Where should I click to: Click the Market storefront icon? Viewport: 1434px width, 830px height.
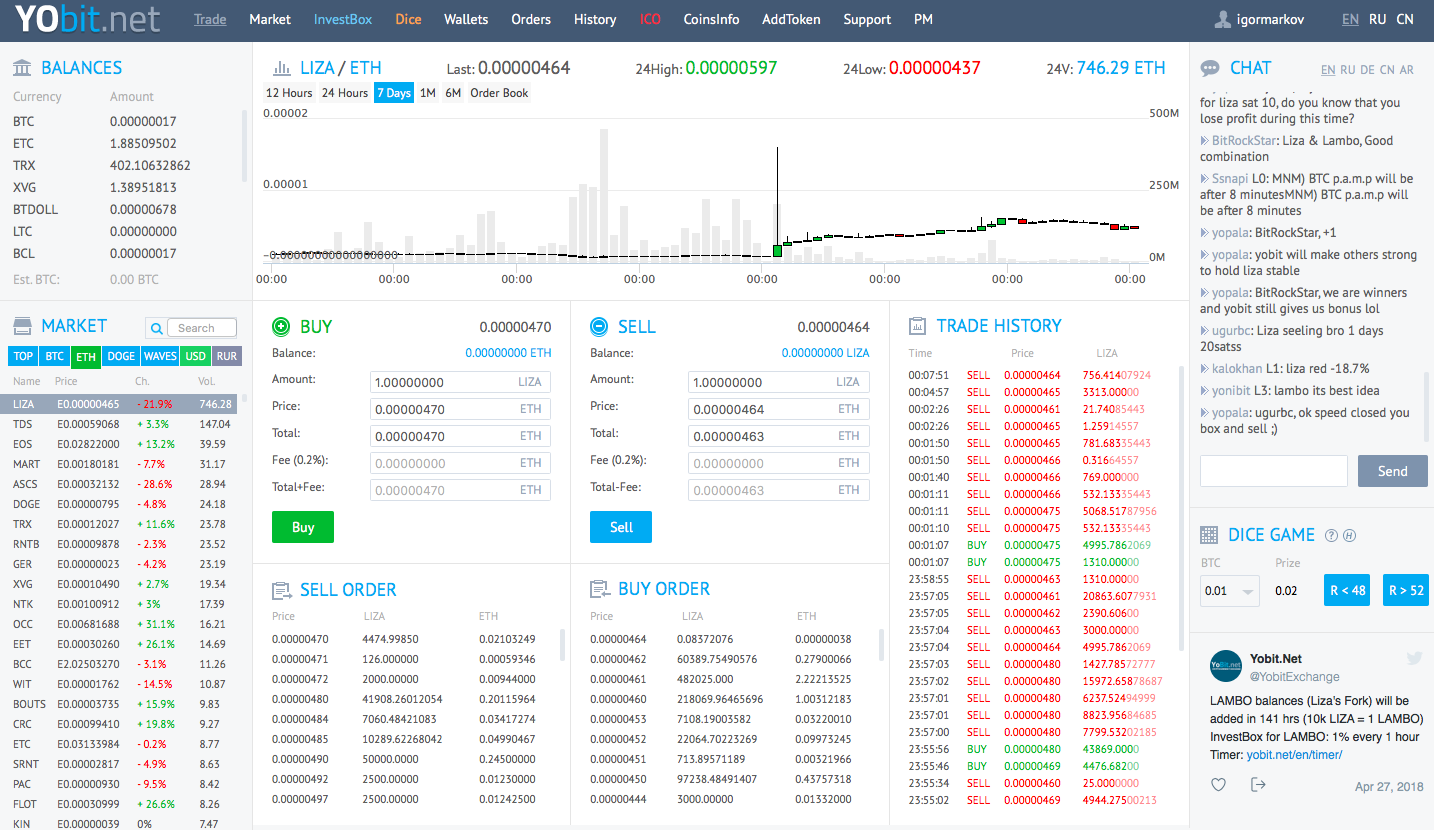(22, 326)
